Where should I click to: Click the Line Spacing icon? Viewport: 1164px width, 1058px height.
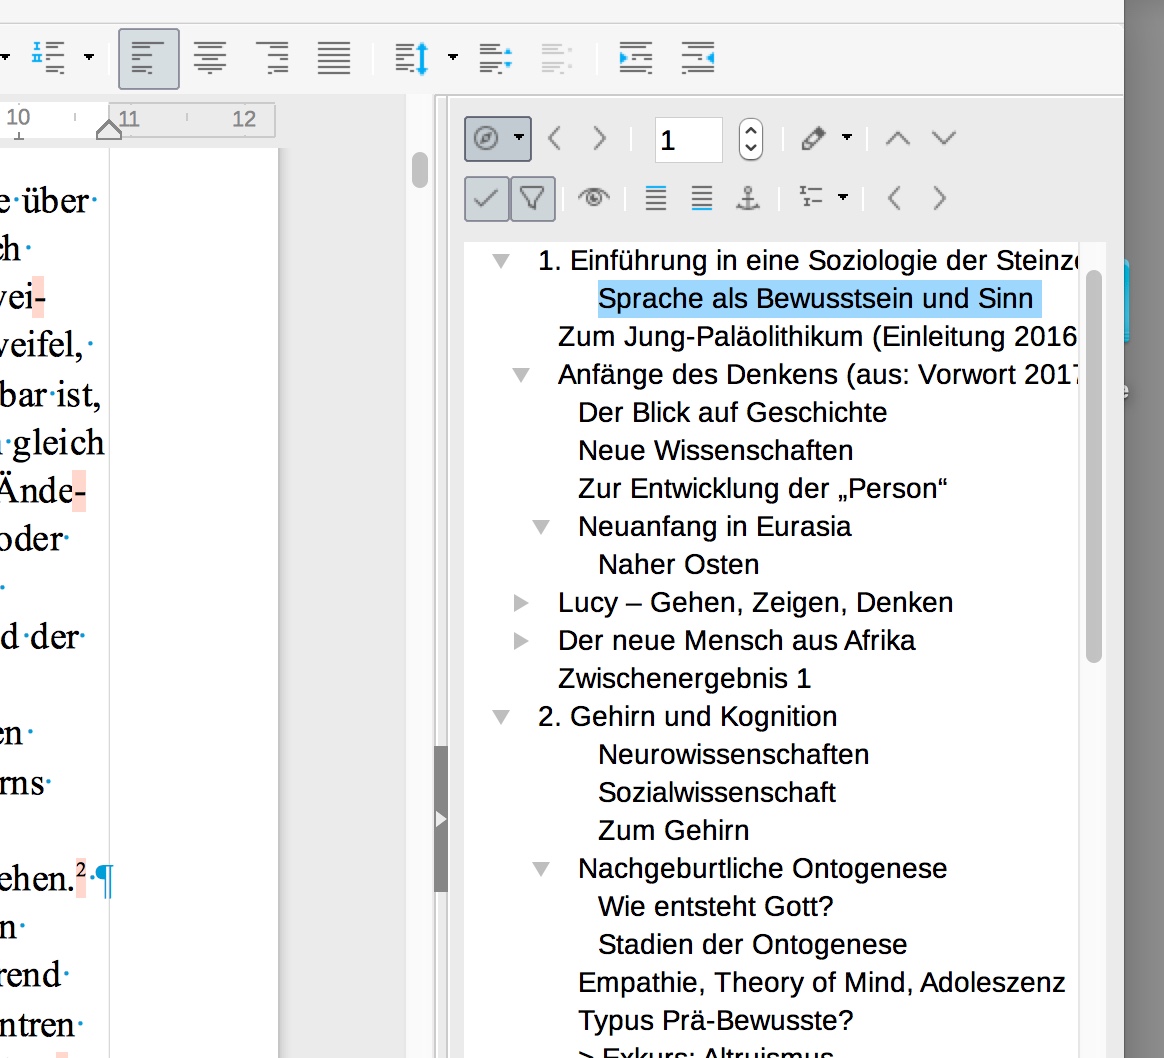(413, 58)
